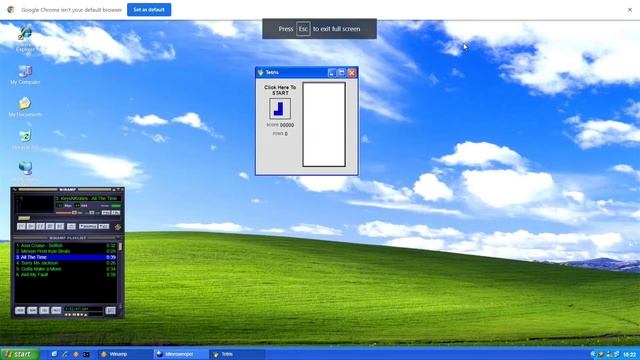Image resolution: width=640 pixels, height=360 pixels.
Task: Click Winamp next track button
Action: tap(60, 227)
